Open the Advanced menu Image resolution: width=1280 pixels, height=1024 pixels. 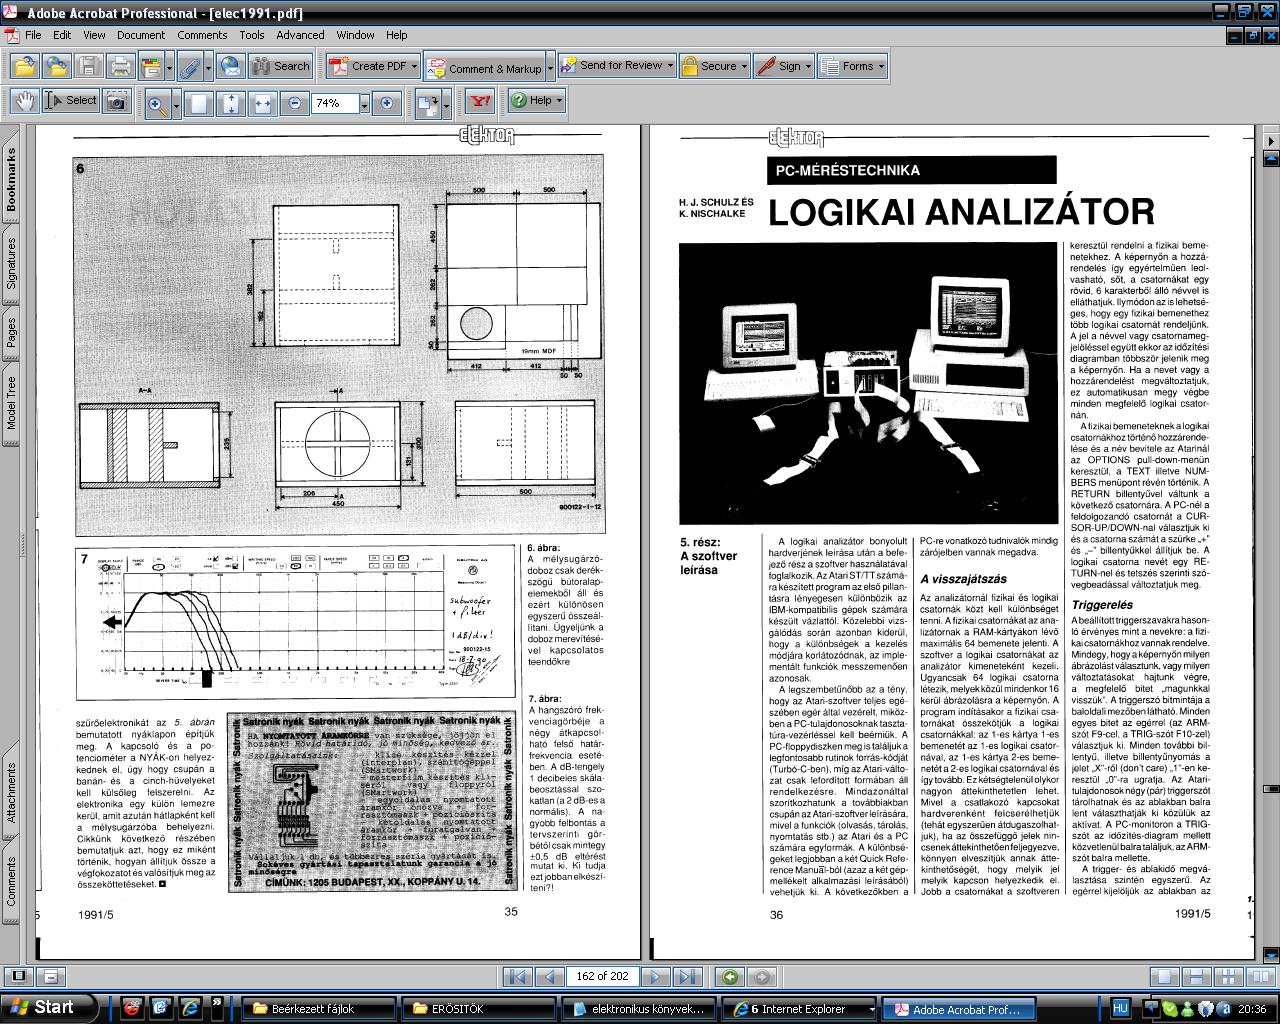(300, 34)
